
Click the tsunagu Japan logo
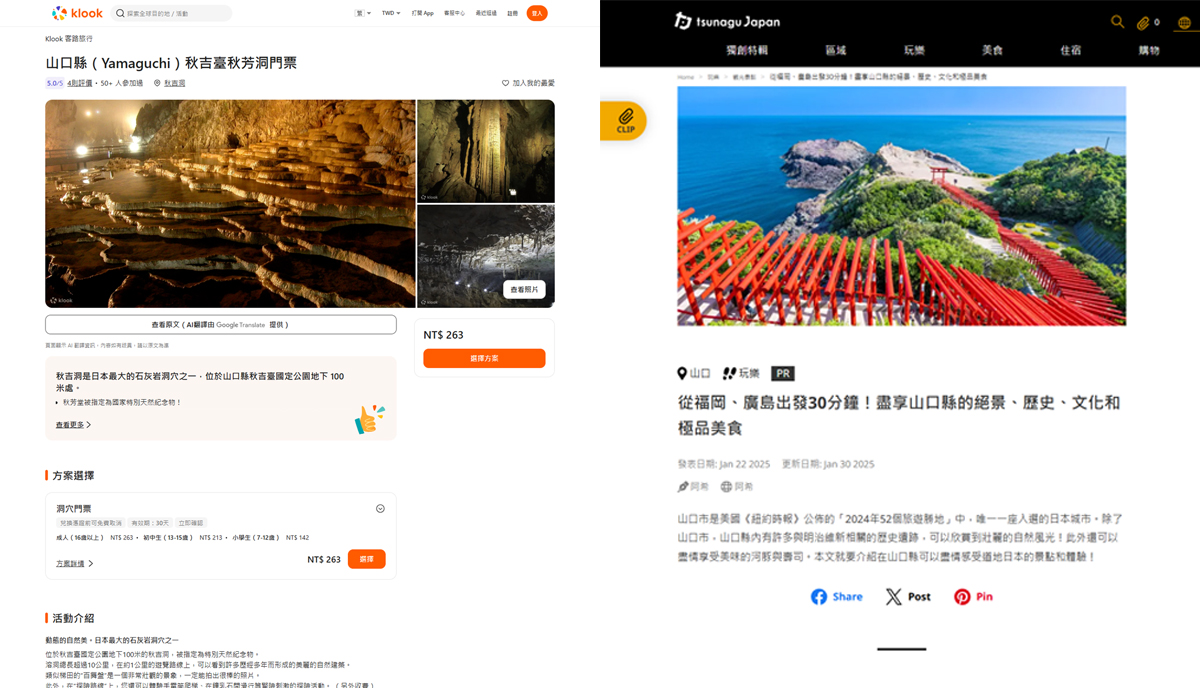tap(726, 21)
